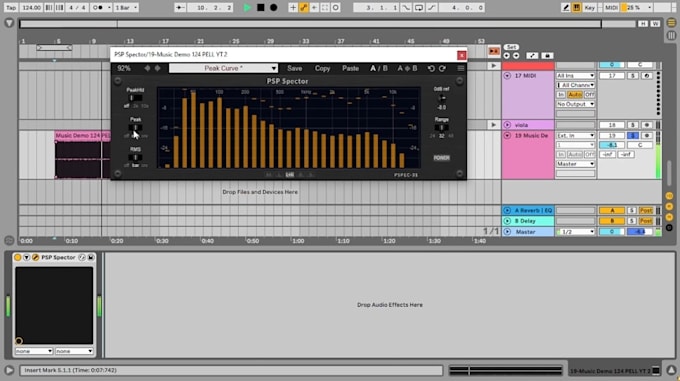Image resolution: width=680 pixels, height=381 pixels.
Task: Click the Punch-In switch icon
Action: click(406, 7)
